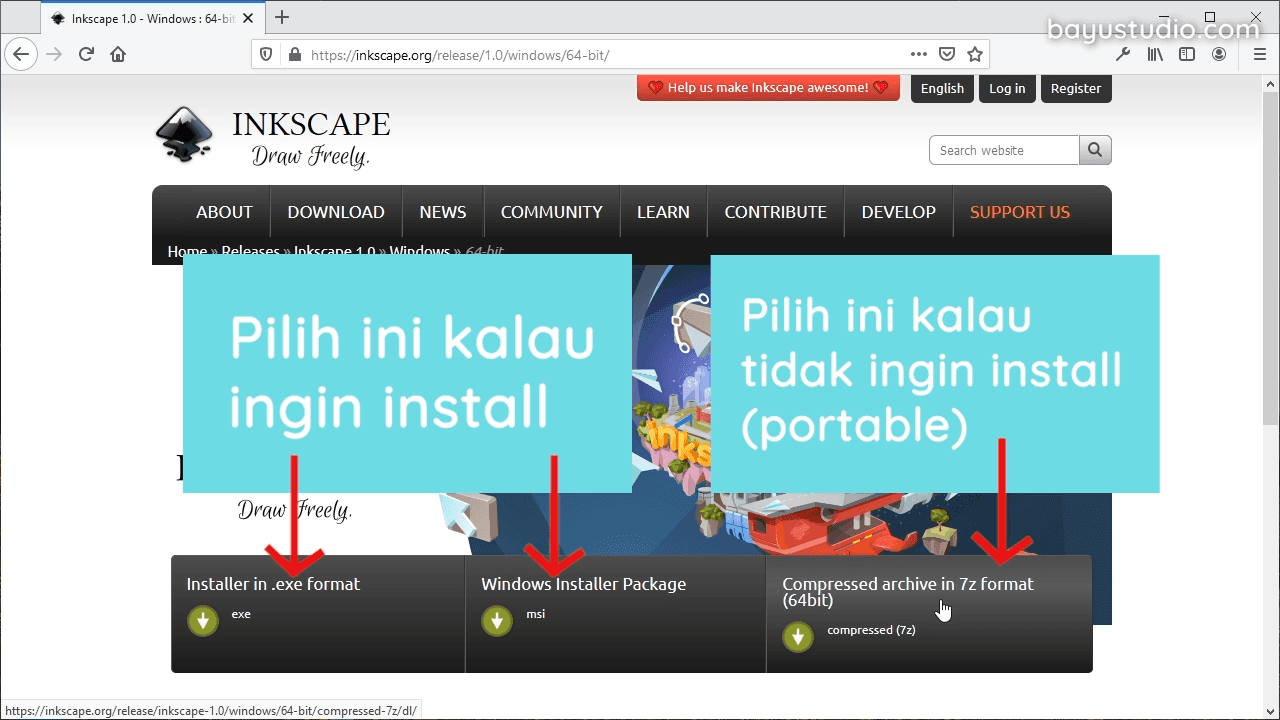Open the COMMUNITY navigation menu item
Screen dimensions: 1280x720
pos(551,212)
